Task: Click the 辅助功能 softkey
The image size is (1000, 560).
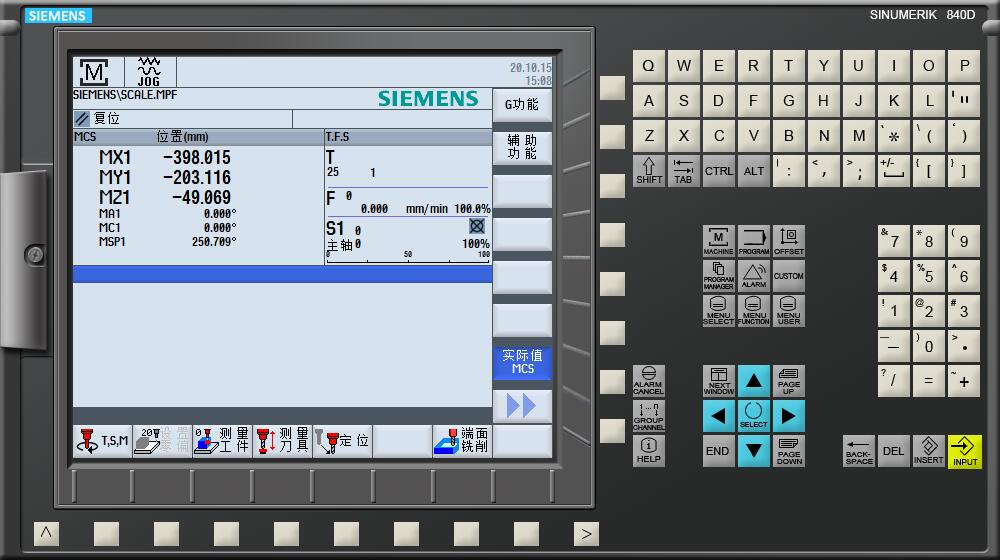Action: click(522, 148)
